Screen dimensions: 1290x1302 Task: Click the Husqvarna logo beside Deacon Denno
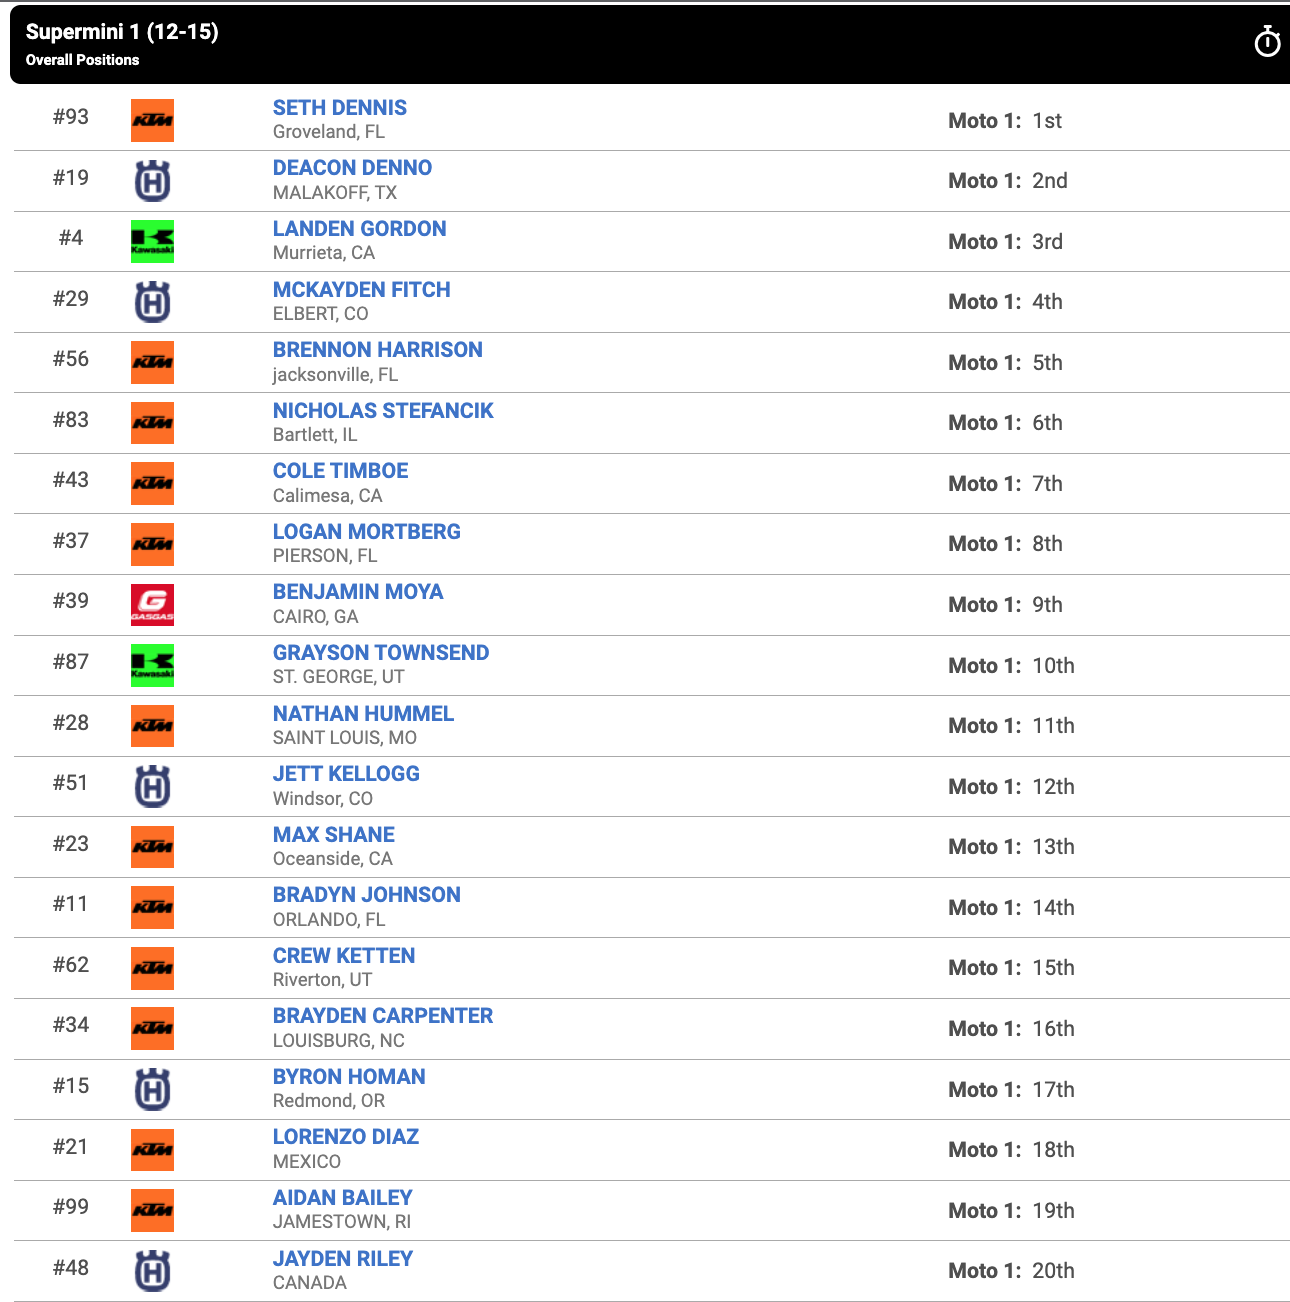(151, 181)
